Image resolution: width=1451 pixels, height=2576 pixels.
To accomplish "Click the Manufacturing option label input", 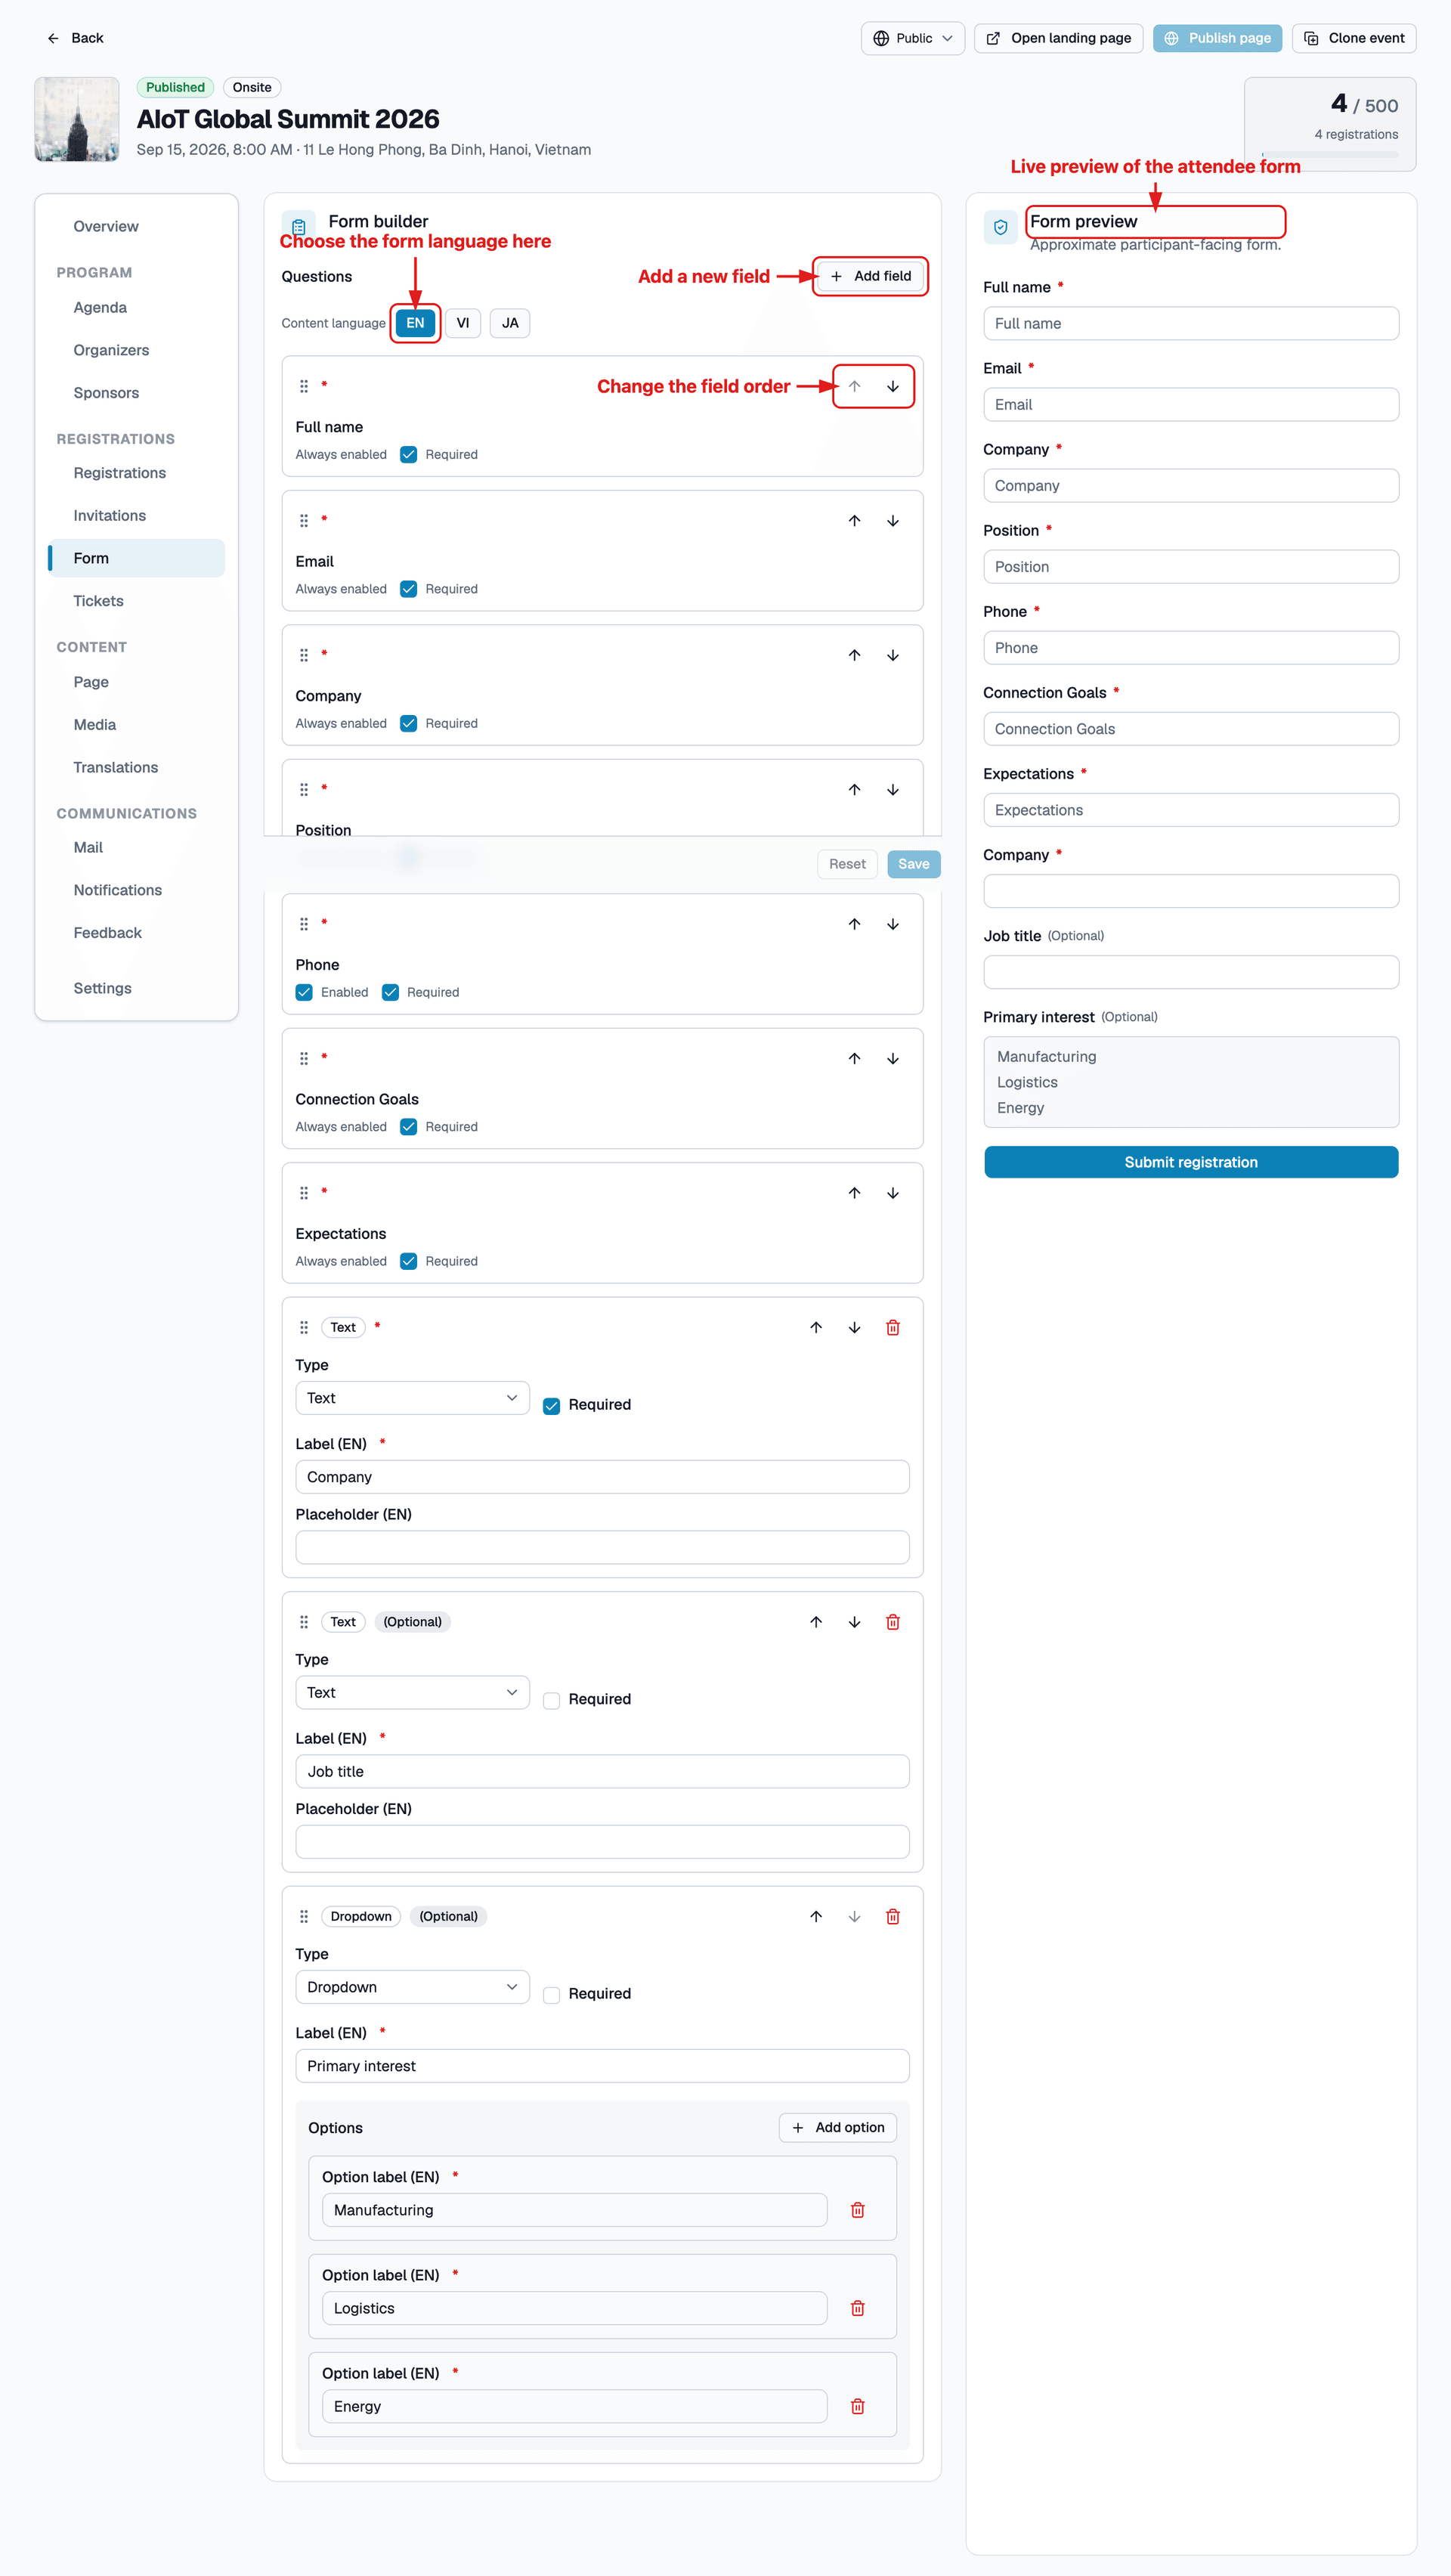I will coord(575,2210).
